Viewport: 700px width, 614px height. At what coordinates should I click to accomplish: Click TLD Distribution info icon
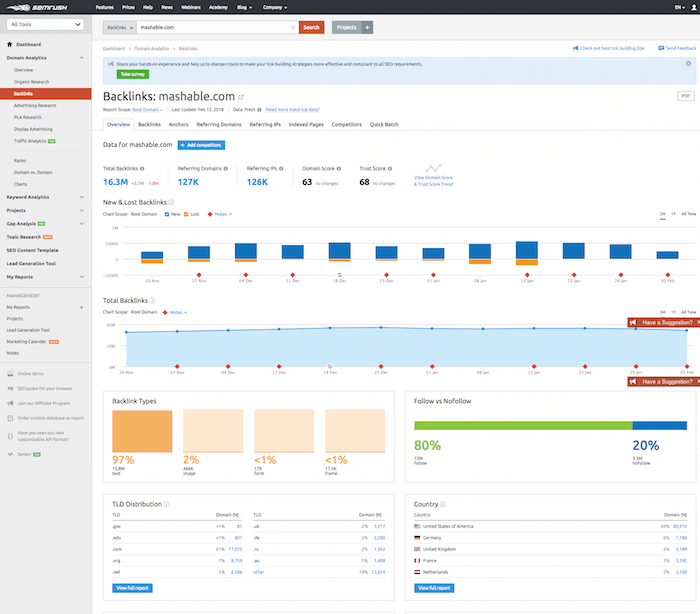(166, 504)
